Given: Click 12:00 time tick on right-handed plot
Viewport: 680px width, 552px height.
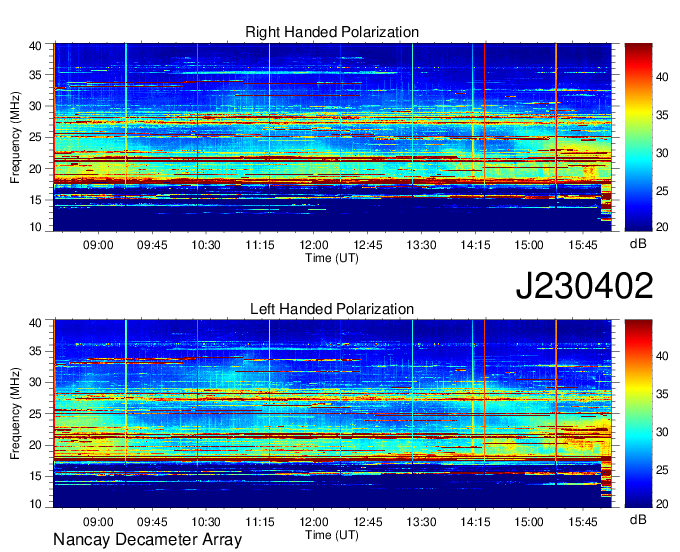Looking at the screenshot, I should (x=314, y=245).
